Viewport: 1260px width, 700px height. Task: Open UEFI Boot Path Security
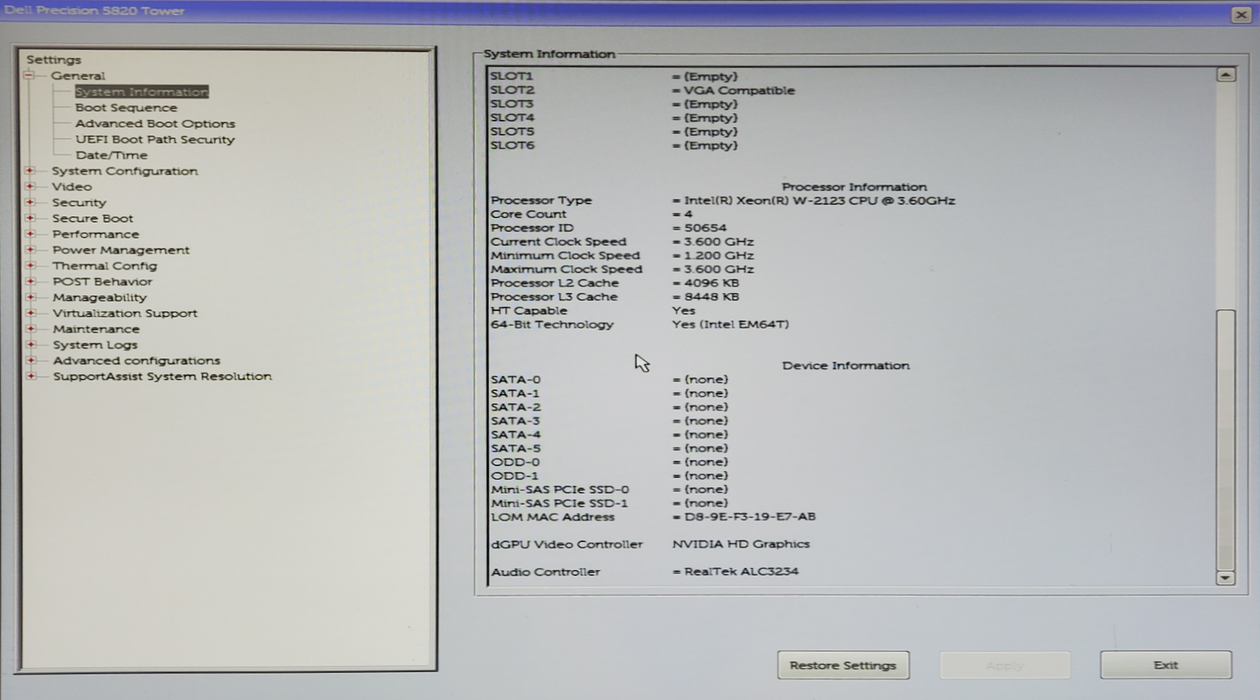click(155, 140)
